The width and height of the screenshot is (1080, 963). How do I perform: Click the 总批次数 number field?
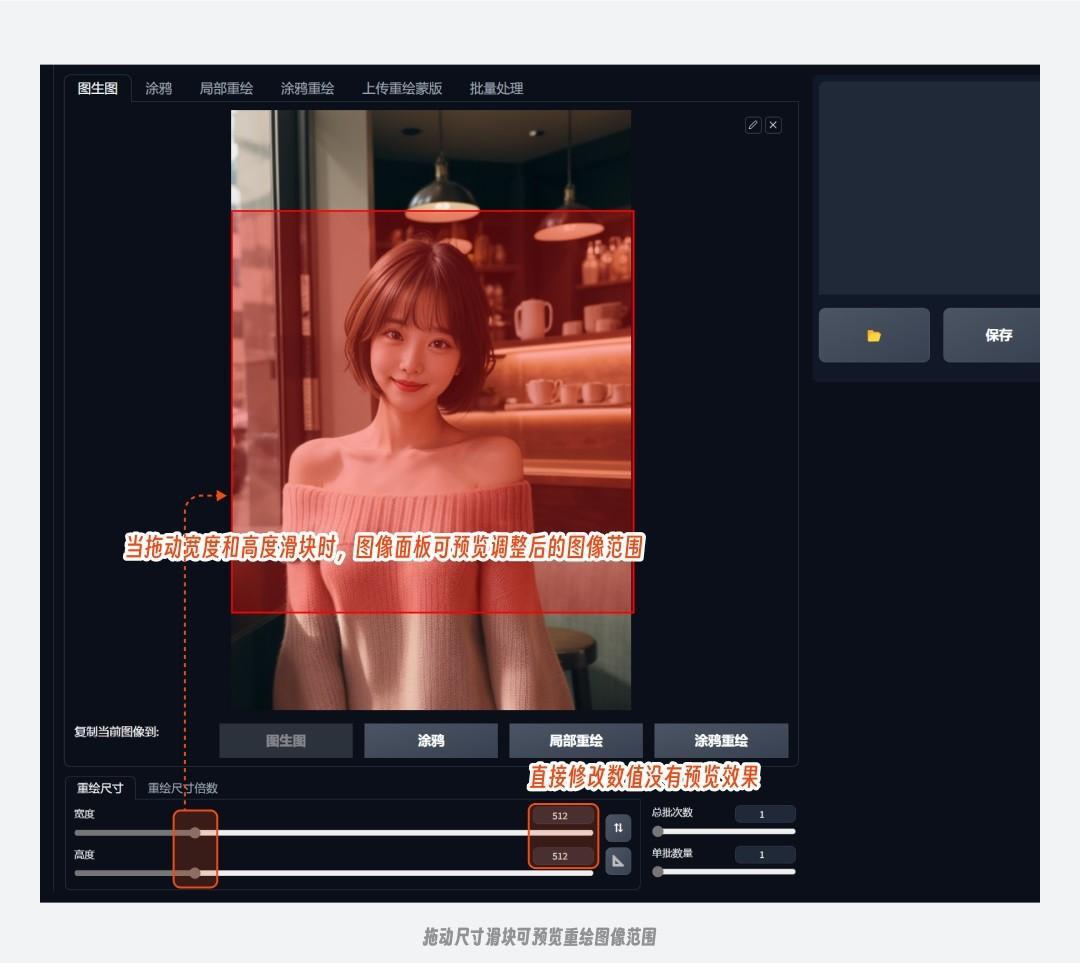click(x=765, y=814)
